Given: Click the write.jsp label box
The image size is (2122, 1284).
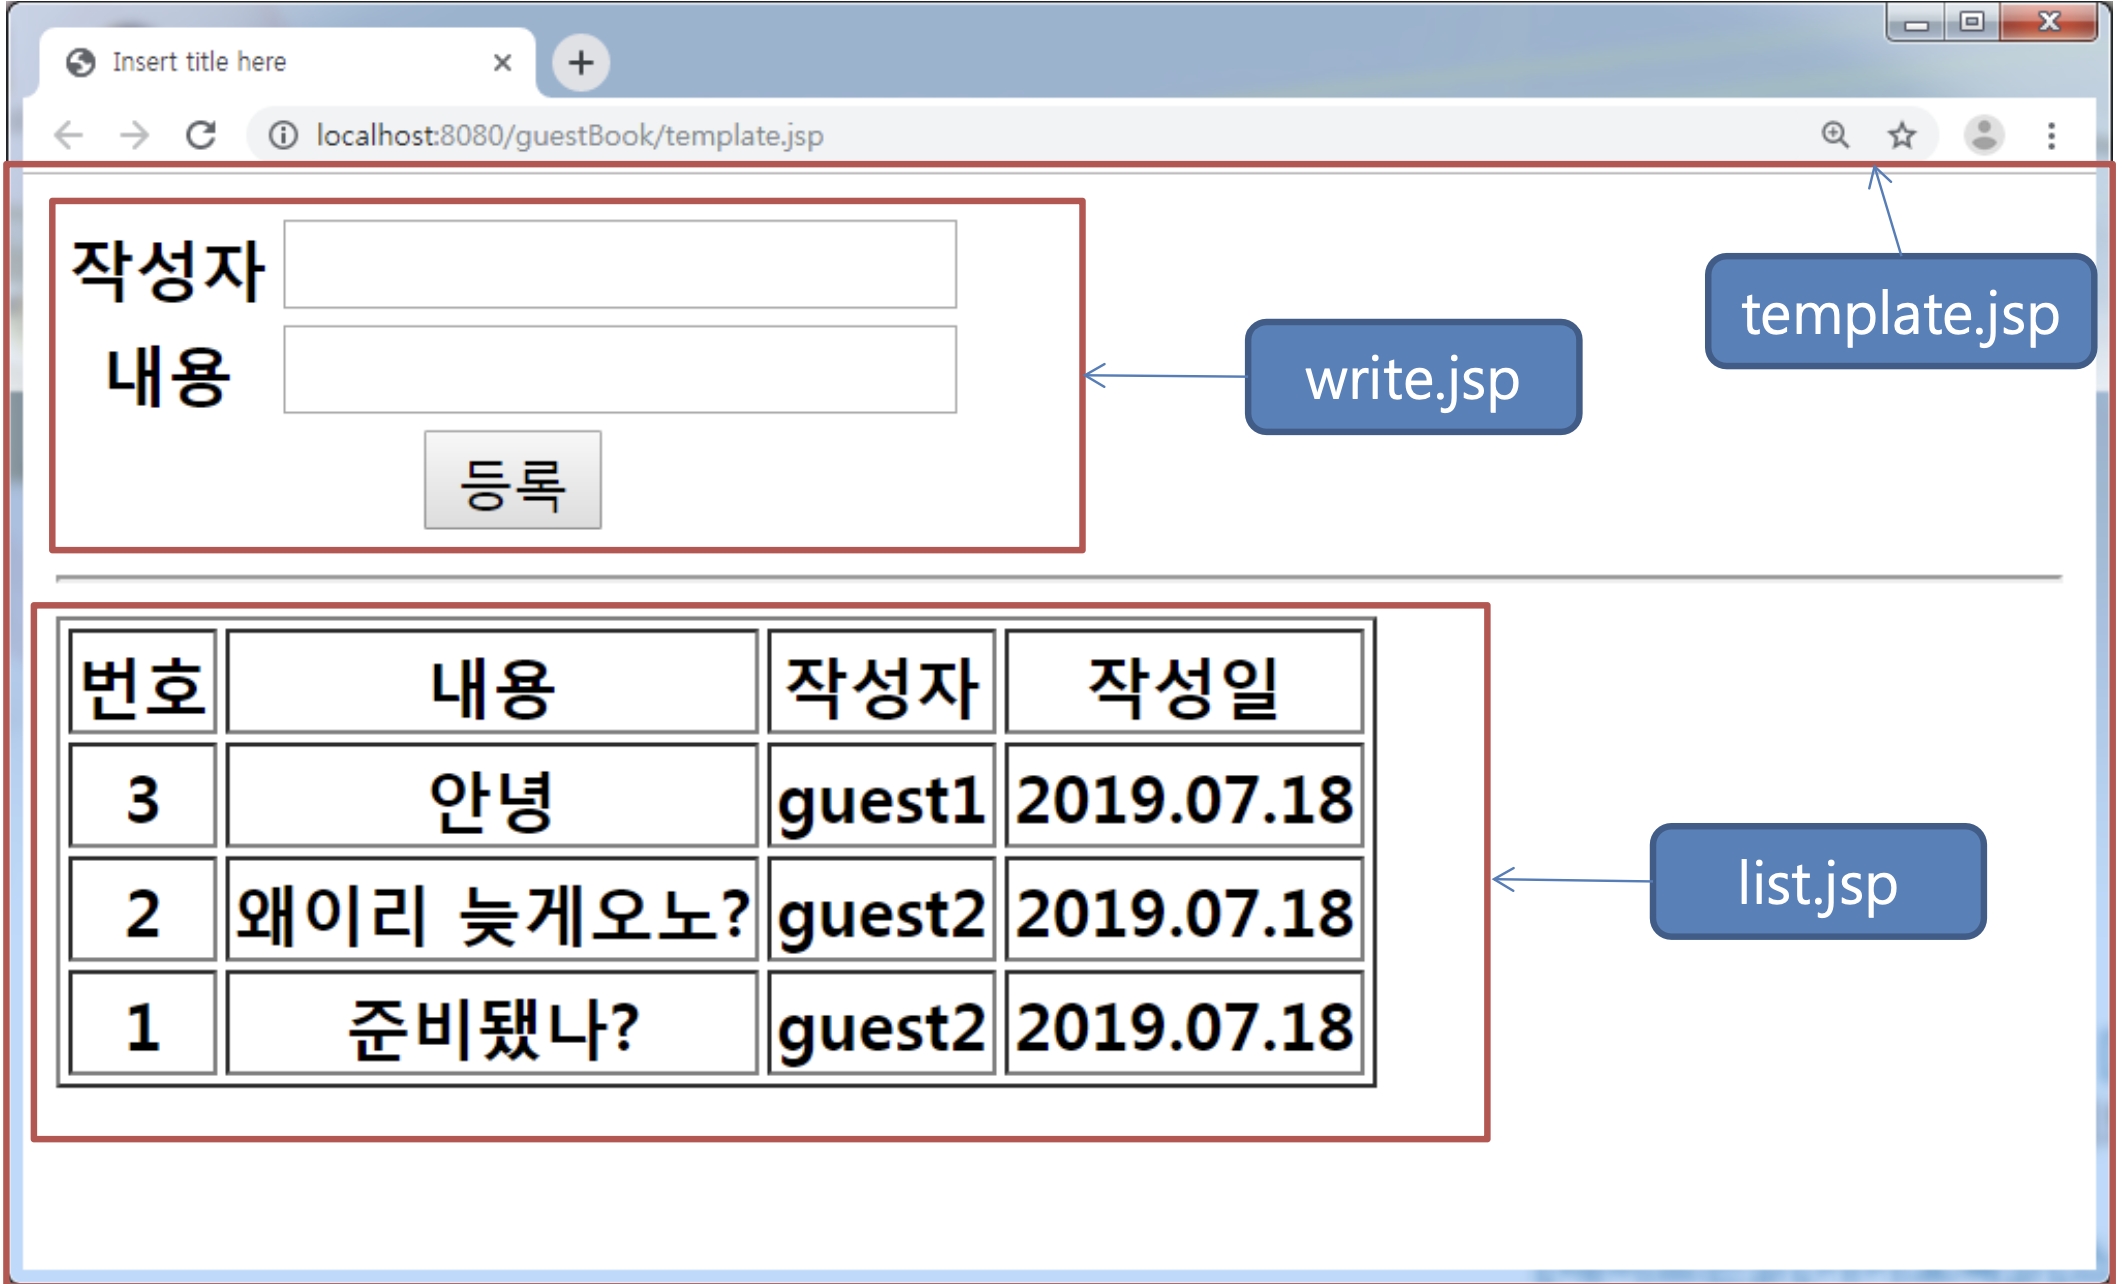Looking at the screenshot, I should tap(1413, 378).
